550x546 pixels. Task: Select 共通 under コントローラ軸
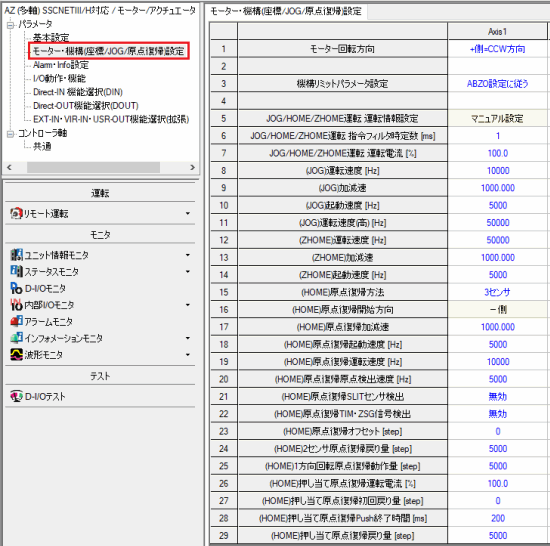pyautogui.click(x=42, y=146)
